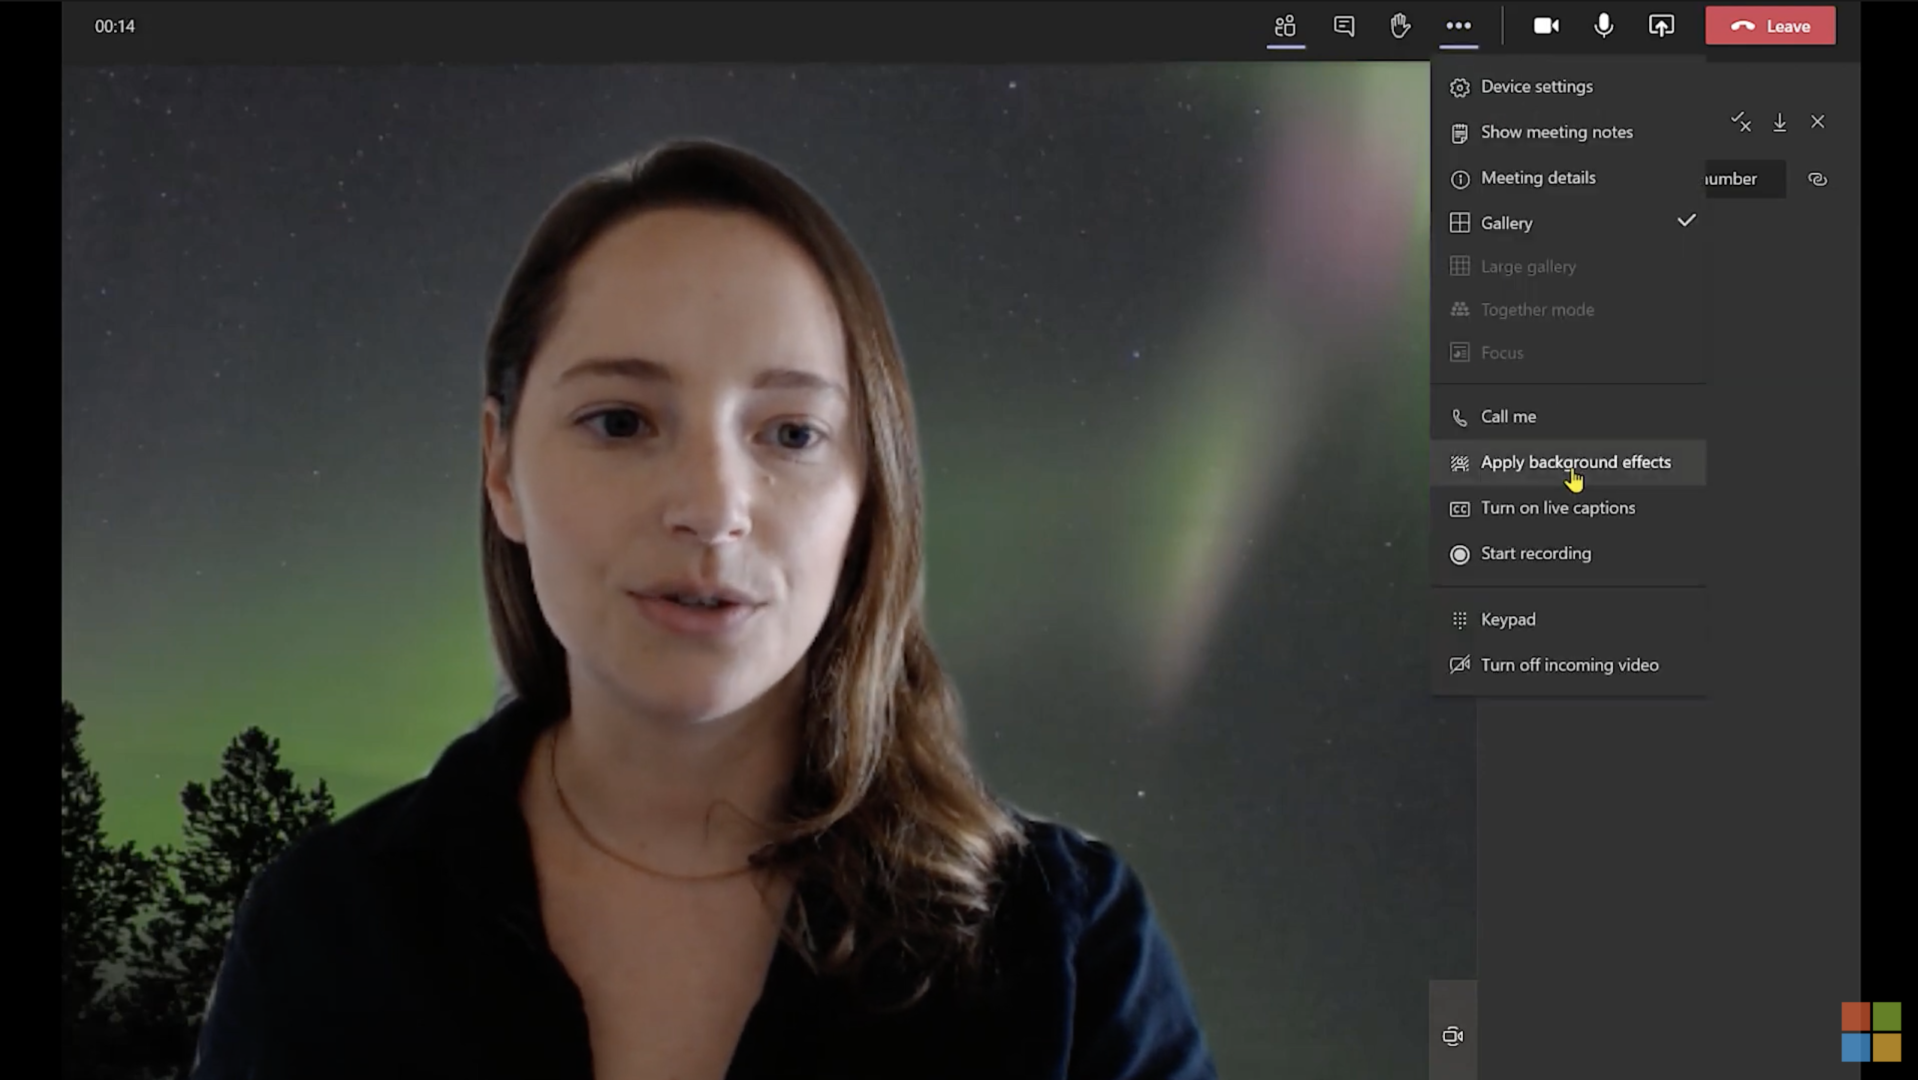
Task: Show meeting notes
Action: 1556,132
